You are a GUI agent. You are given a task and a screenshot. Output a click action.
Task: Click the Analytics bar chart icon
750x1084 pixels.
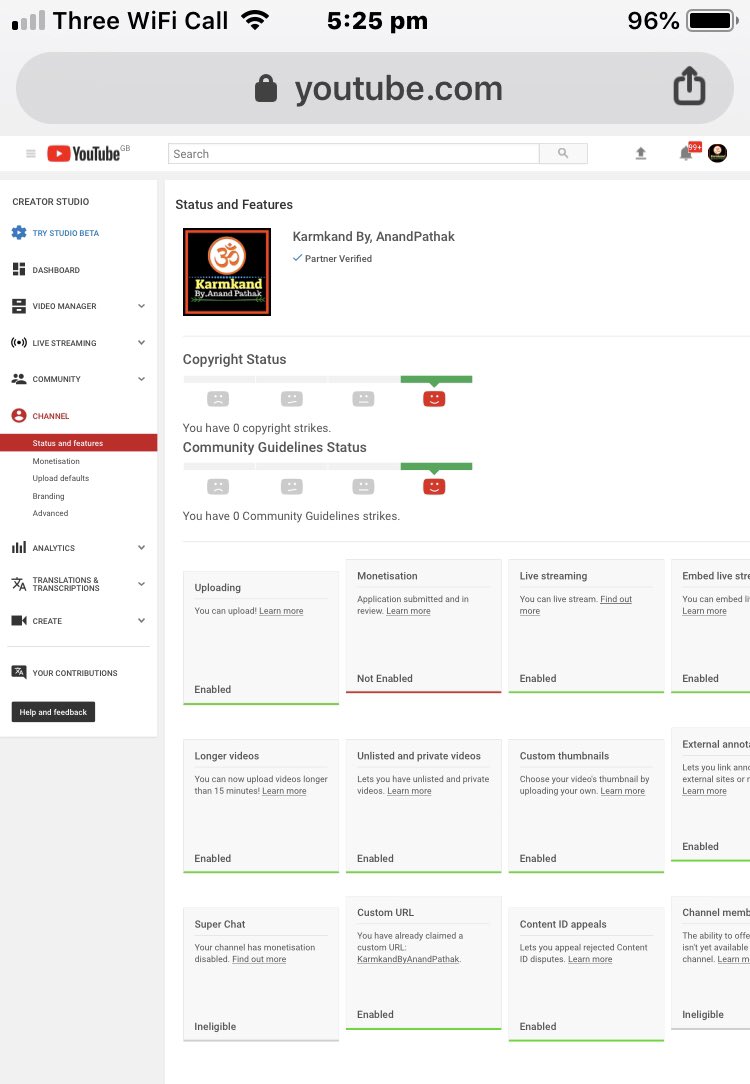coord(19,548)
